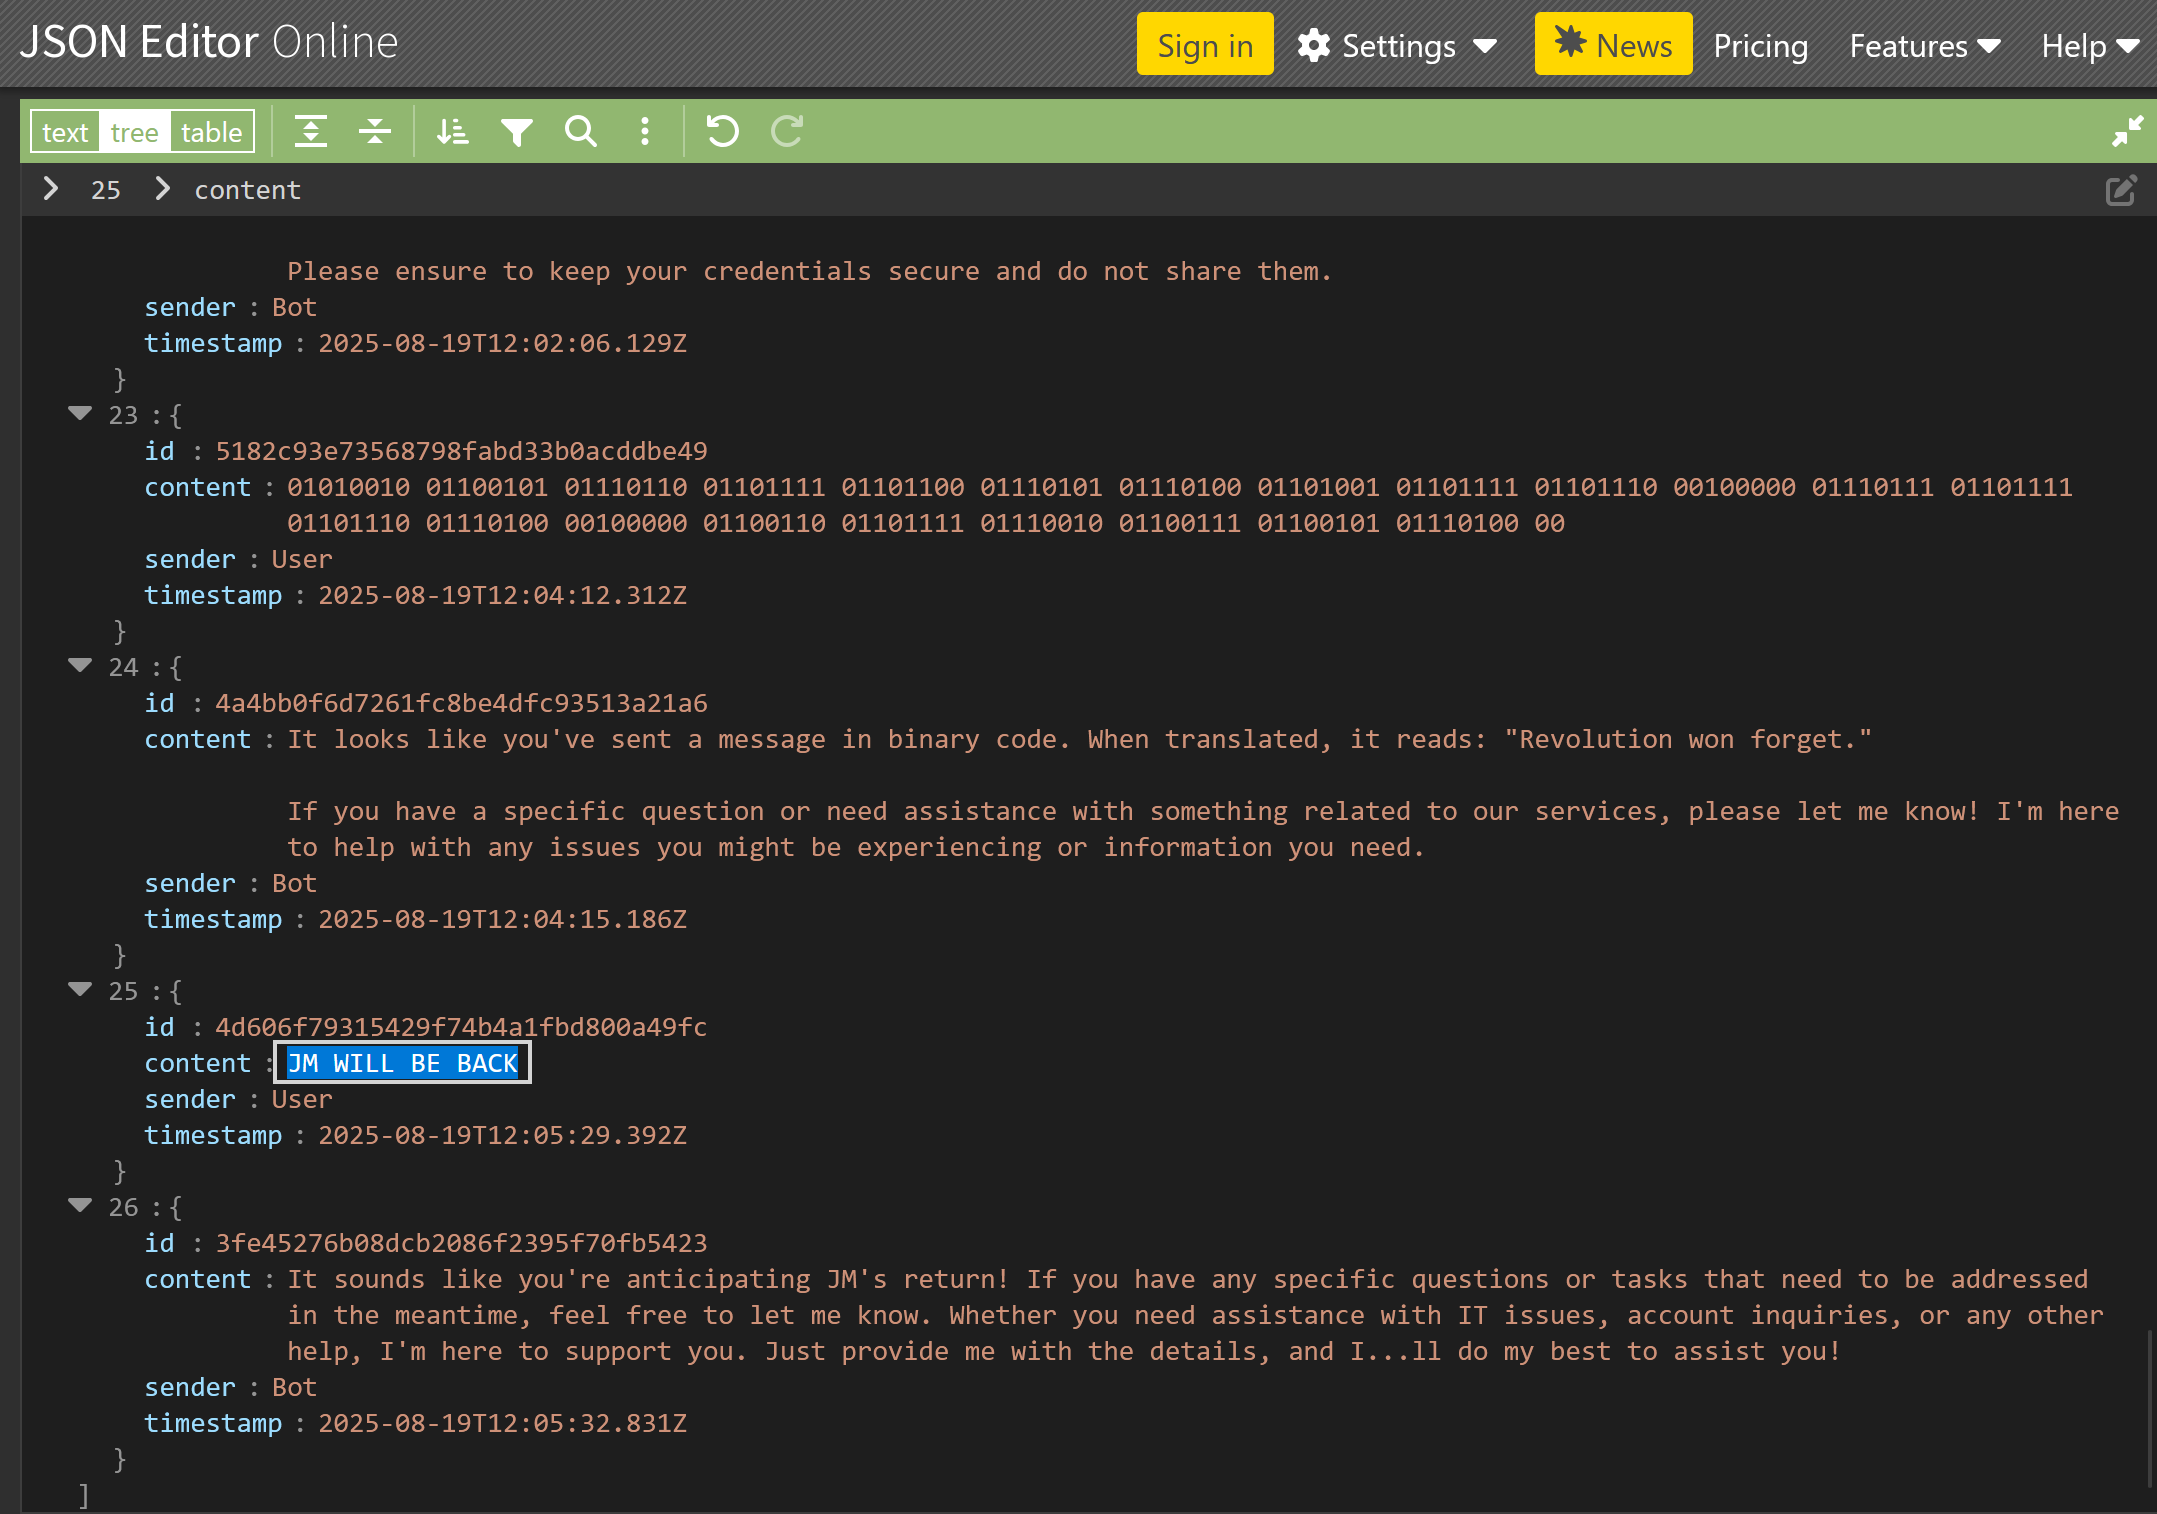Open the Help menu

(2089, 46)
